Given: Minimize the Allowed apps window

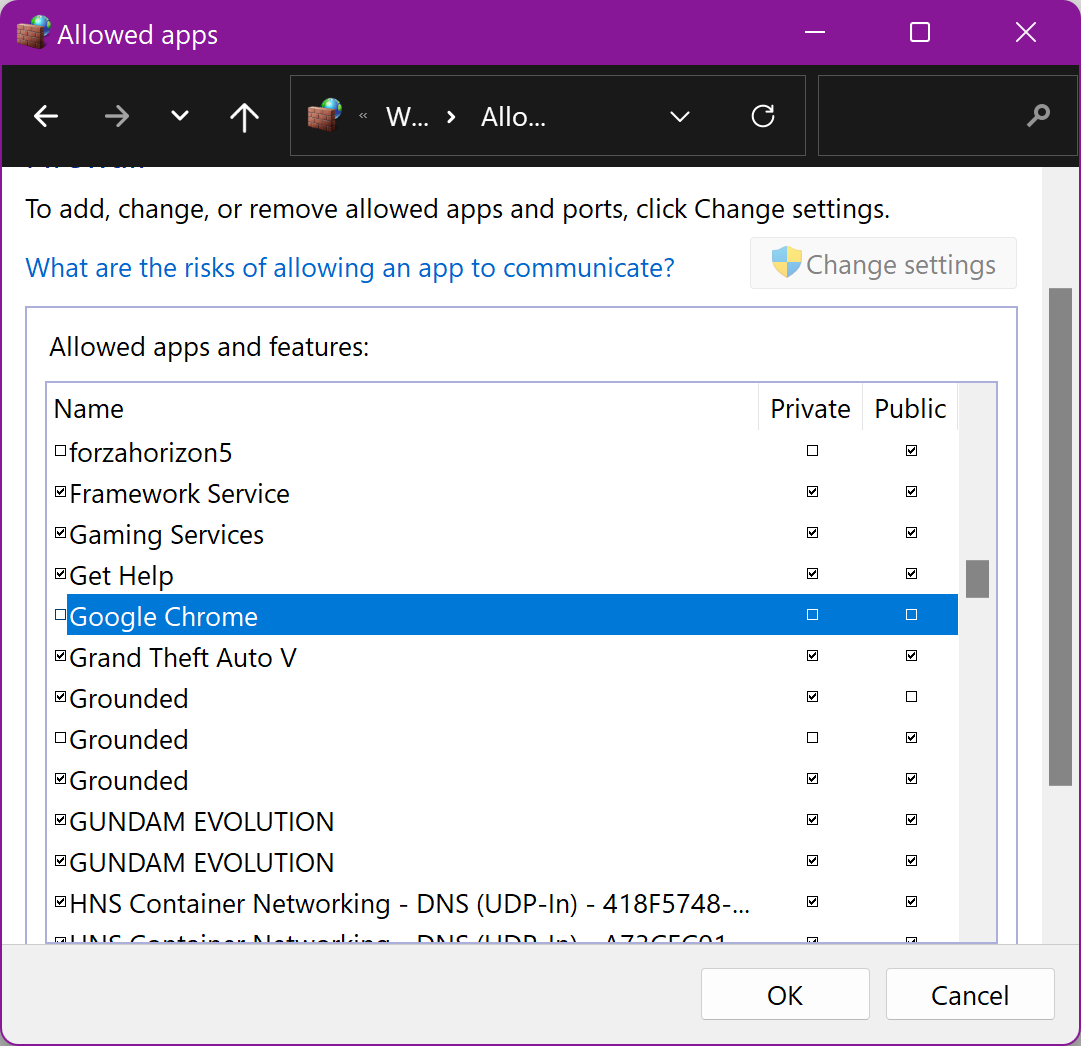Looking at the screenshot, I should 815,32.
